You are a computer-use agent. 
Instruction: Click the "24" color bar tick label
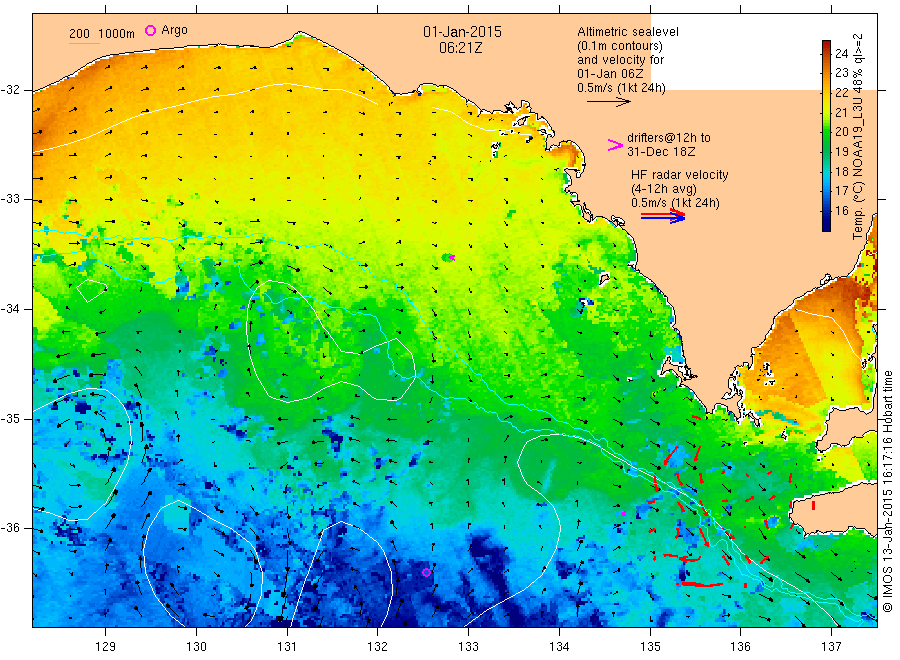[x=841, y=53]
